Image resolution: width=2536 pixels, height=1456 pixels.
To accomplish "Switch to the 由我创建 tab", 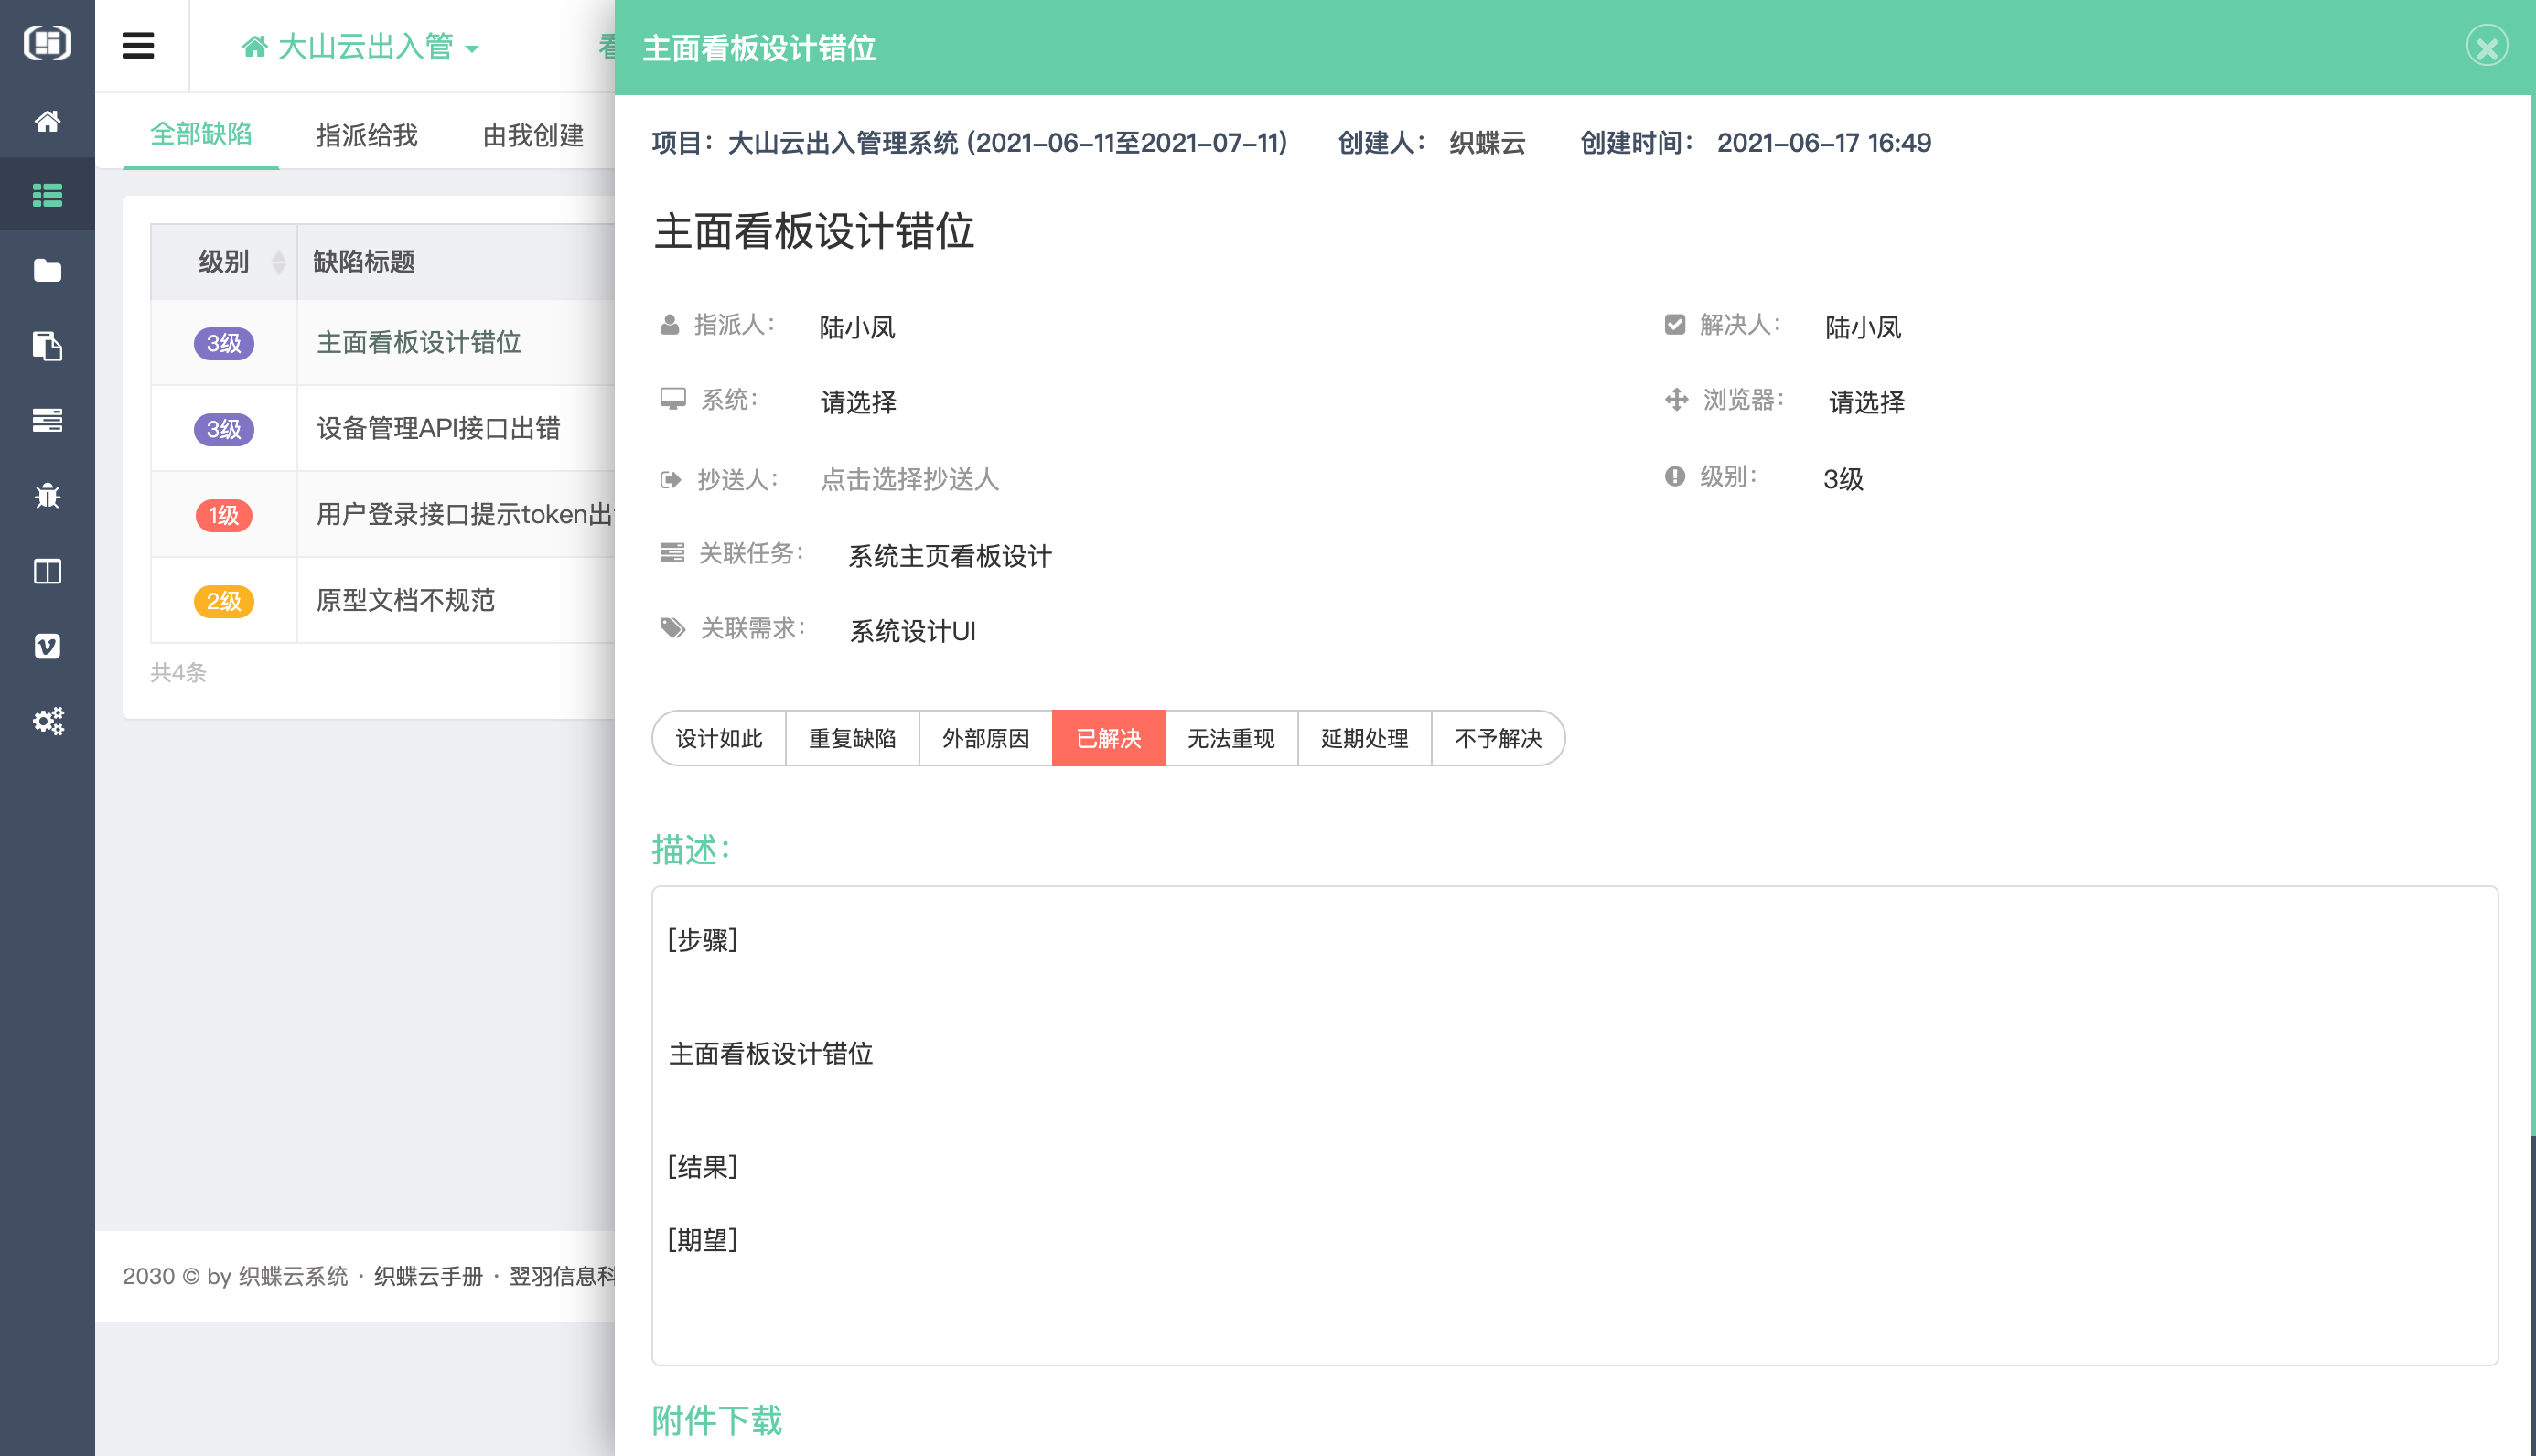I will (532, 135).
